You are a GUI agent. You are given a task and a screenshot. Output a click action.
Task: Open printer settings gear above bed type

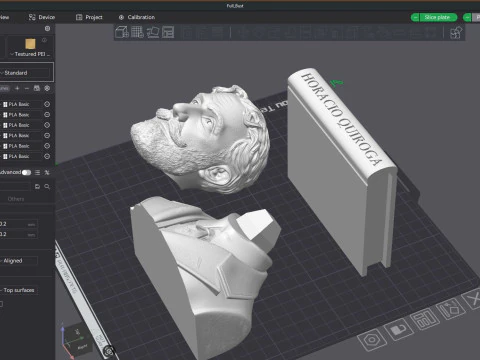point(47,29)
